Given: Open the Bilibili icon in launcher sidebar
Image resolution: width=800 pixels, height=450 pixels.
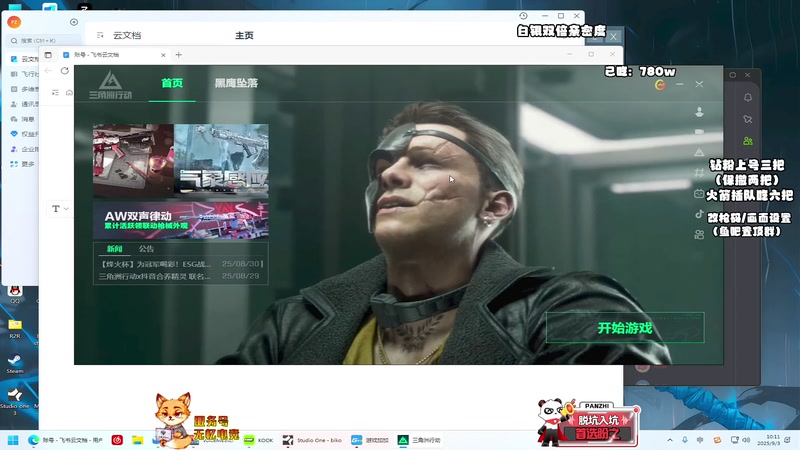Looking at the screenshot, I should pyautogui.click(x=698, y=194).
